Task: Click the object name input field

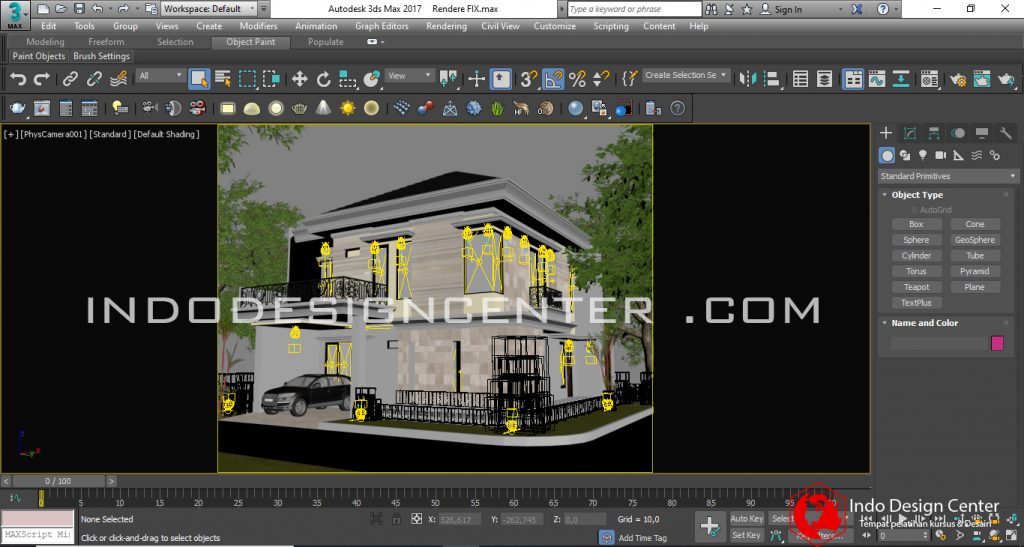Action: (x=939, y=343)
